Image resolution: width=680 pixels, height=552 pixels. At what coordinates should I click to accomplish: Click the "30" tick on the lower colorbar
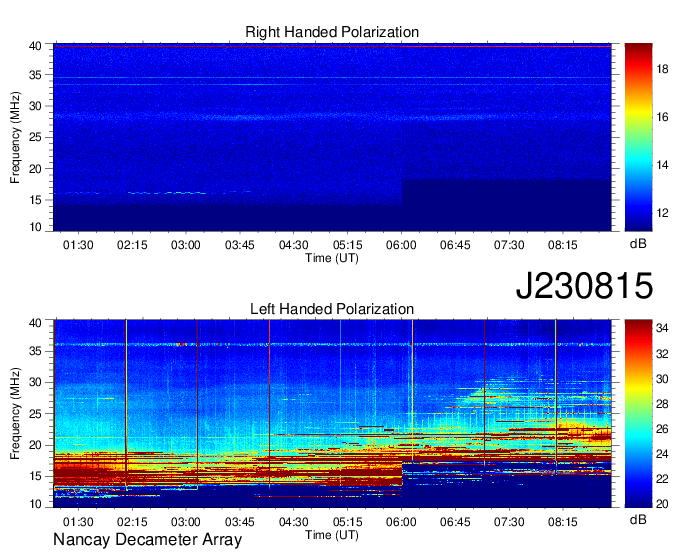[x=663, y=379]
